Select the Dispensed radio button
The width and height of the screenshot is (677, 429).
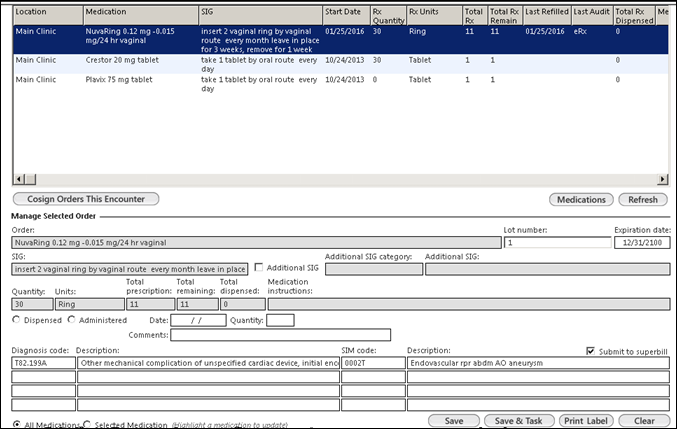pos(16,320)
